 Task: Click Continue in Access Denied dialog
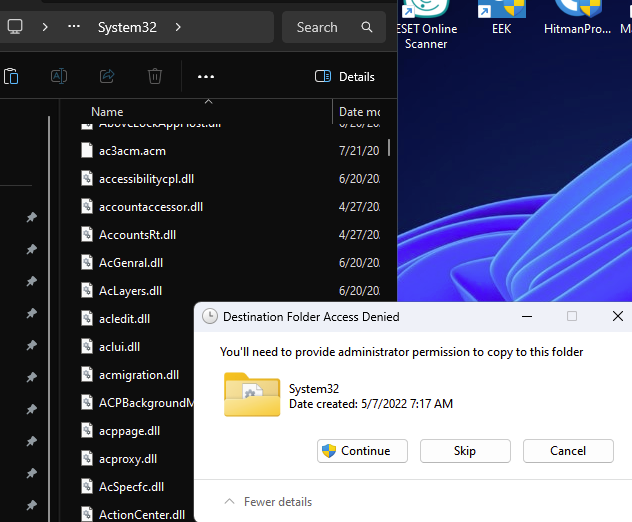(x=362, y=451)
